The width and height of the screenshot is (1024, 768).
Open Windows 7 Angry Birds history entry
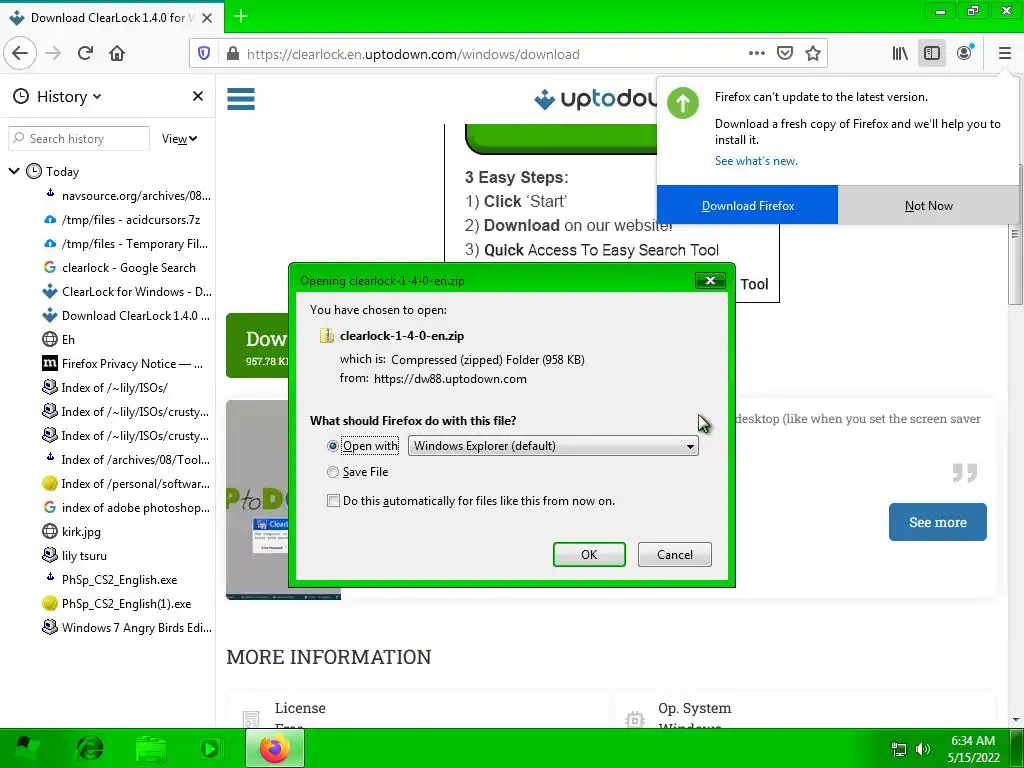pos(127,628)
